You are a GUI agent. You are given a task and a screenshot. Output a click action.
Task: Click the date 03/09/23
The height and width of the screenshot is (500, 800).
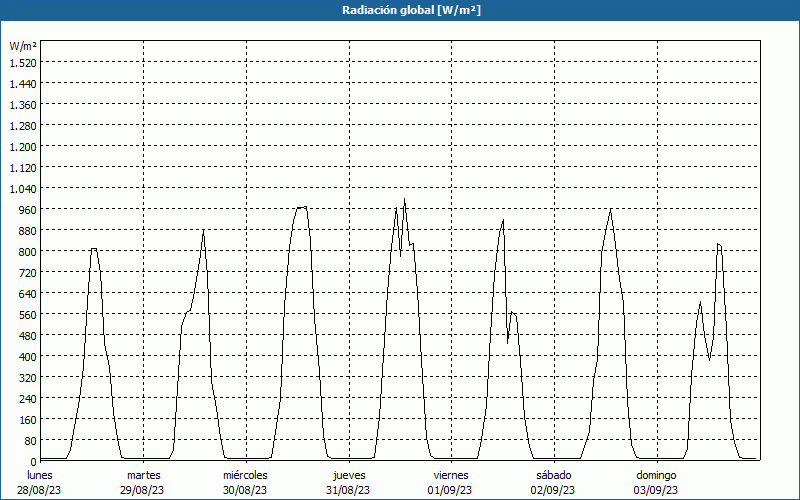(656, 490)
